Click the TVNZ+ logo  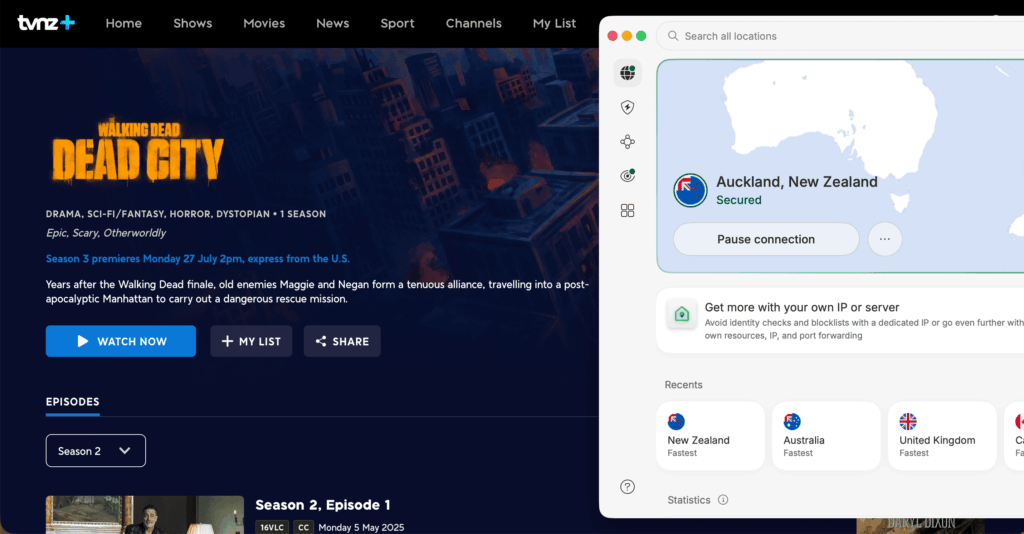pyautogui.click(x=46, y=23)
